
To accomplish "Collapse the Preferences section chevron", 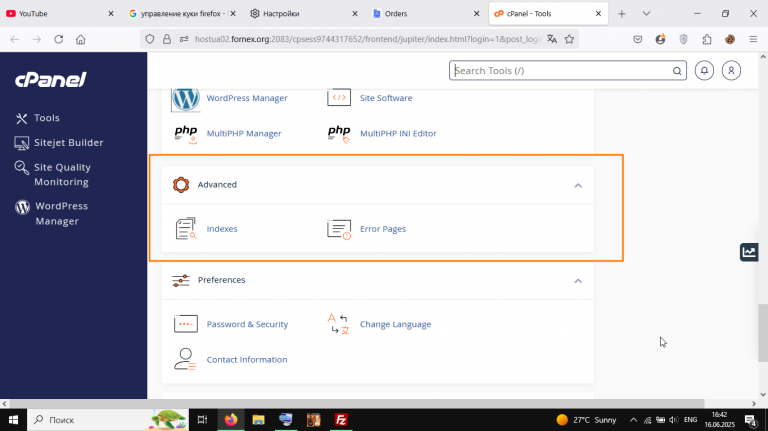I will [578, 281].
